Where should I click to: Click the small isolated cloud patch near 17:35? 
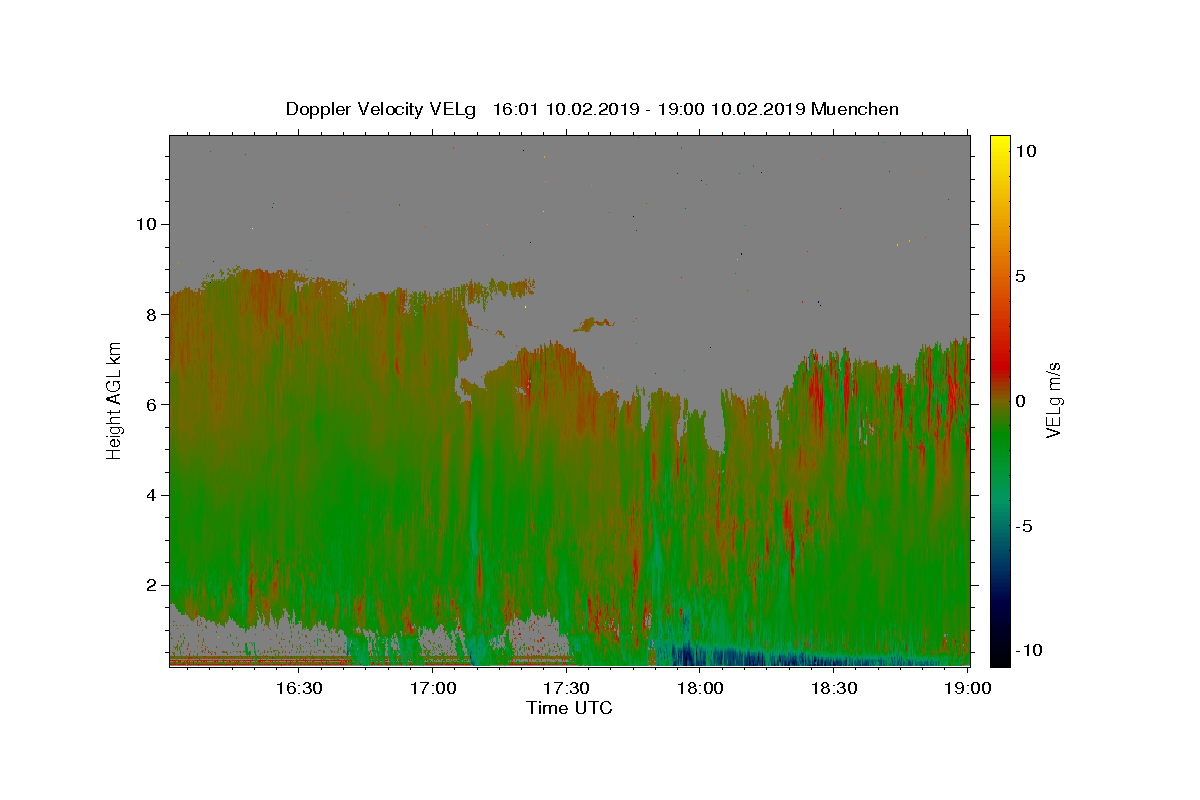pyautogui.click(x=595, y=323)
